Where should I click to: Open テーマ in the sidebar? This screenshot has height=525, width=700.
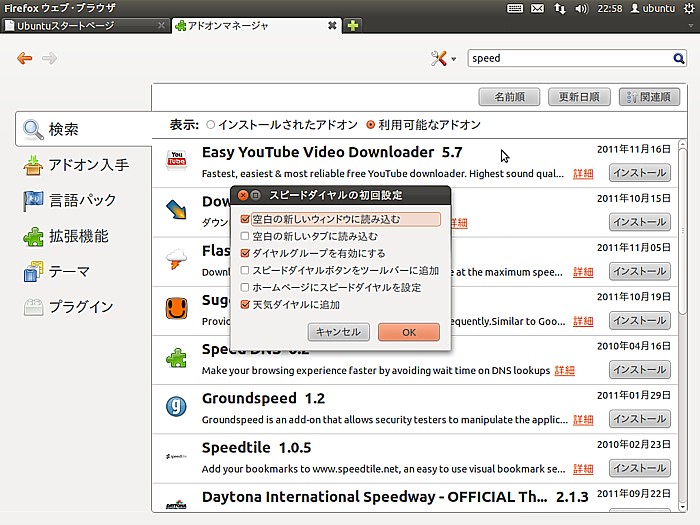(57, 271)
